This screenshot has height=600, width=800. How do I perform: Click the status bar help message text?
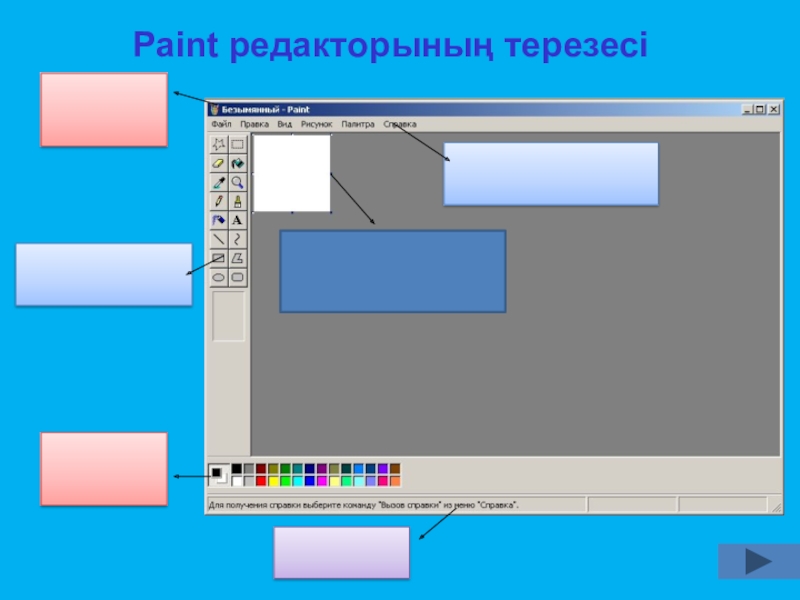pyautogui.click(x=363, y=505)
